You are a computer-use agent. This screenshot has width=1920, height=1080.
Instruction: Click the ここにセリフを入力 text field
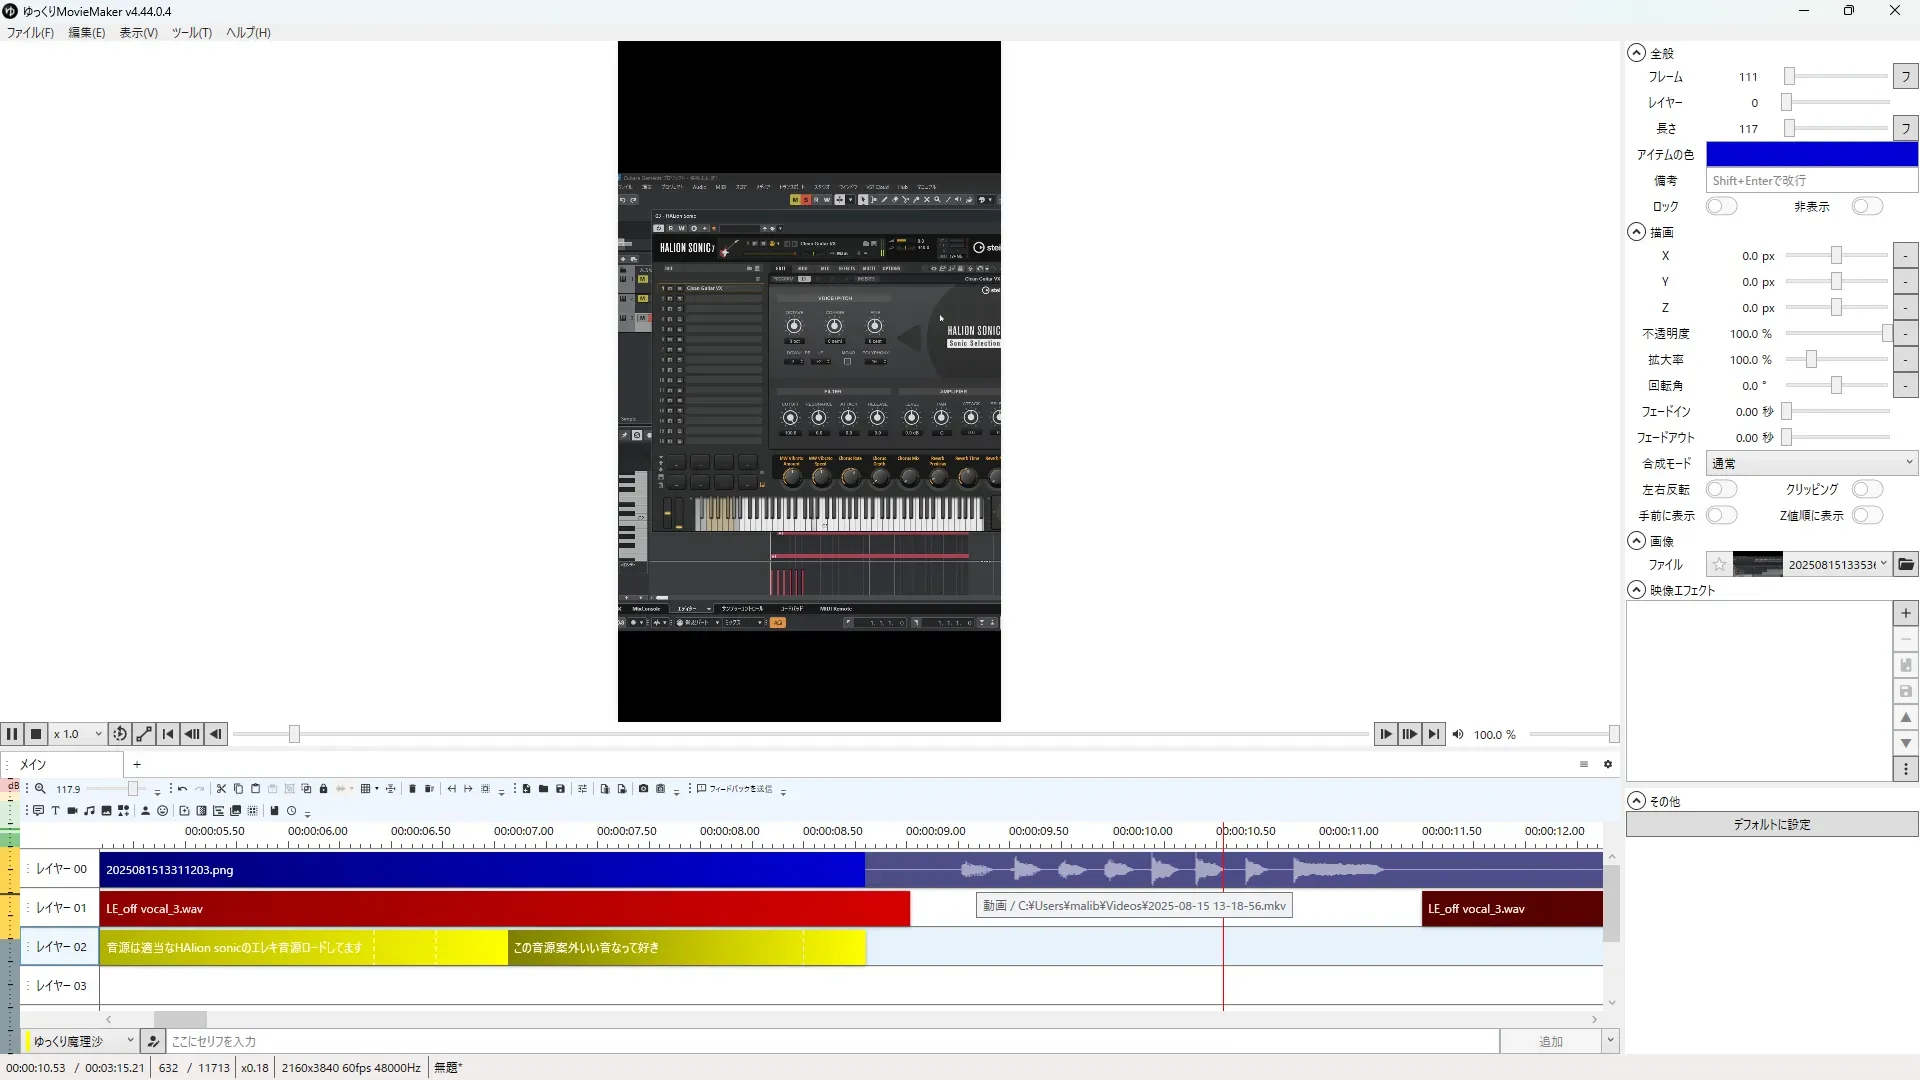(830, 1041)
